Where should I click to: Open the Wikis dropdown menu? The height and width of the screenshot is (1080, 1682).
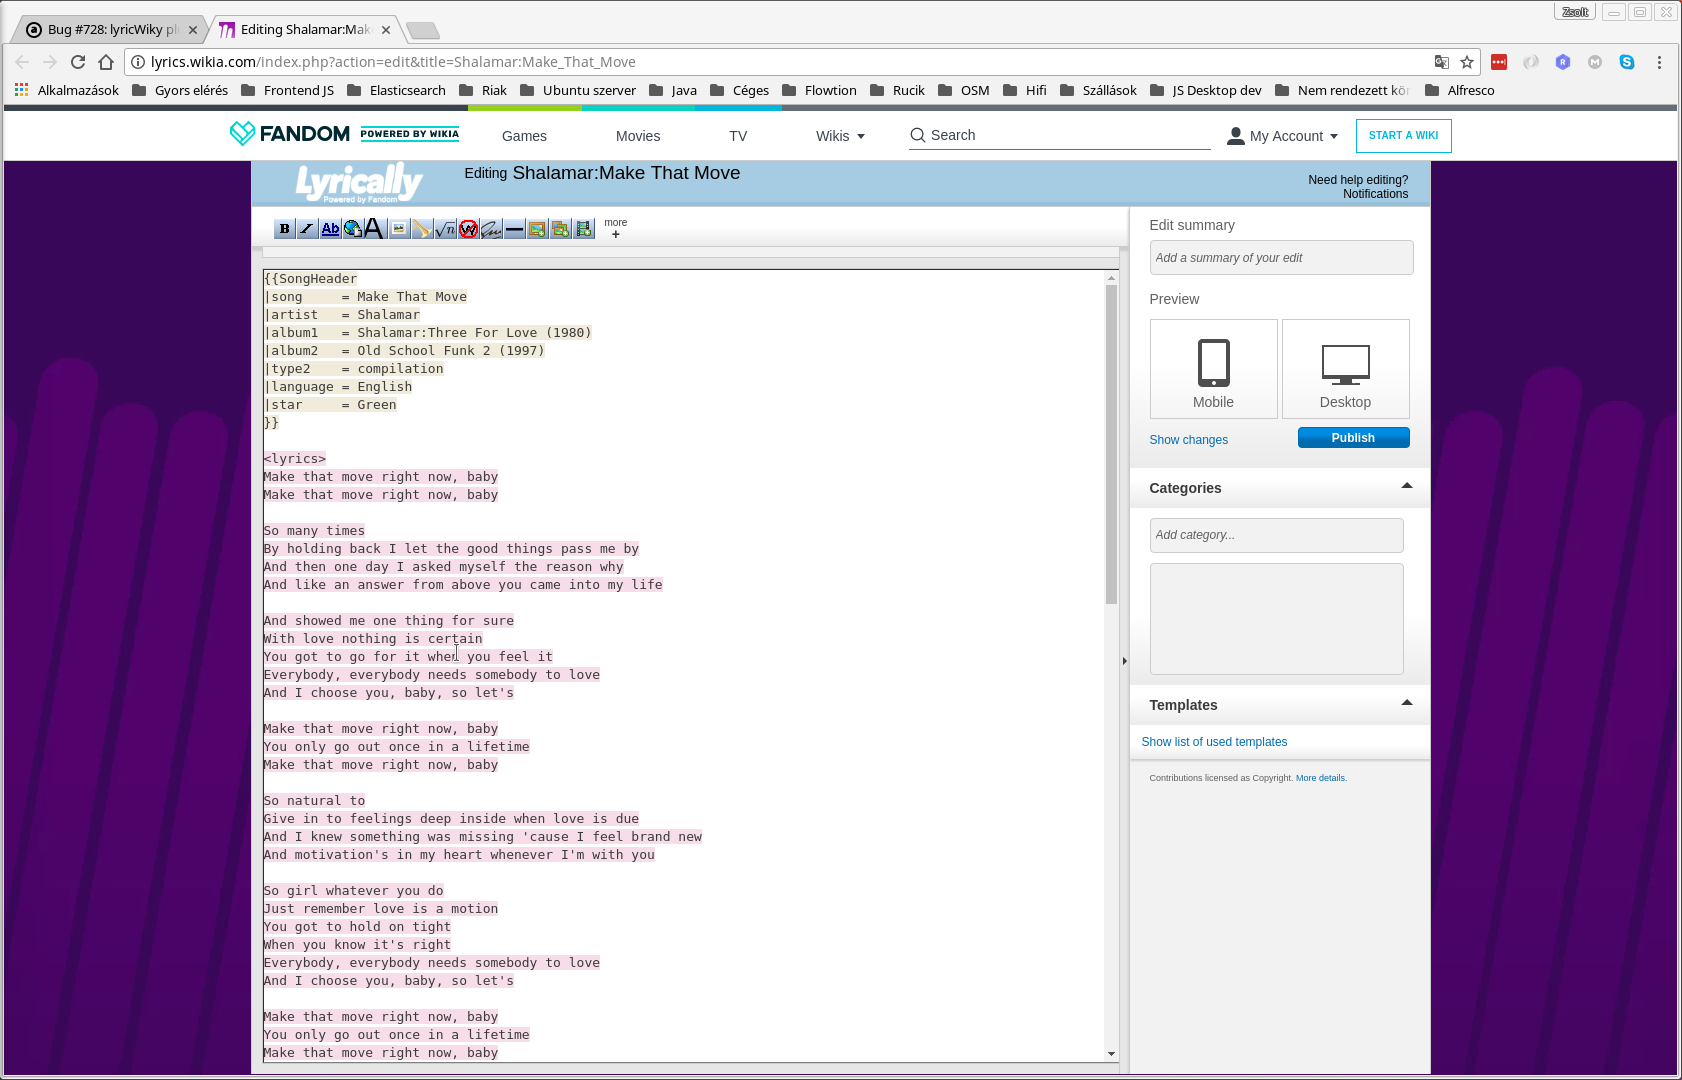tap(840, 136)
